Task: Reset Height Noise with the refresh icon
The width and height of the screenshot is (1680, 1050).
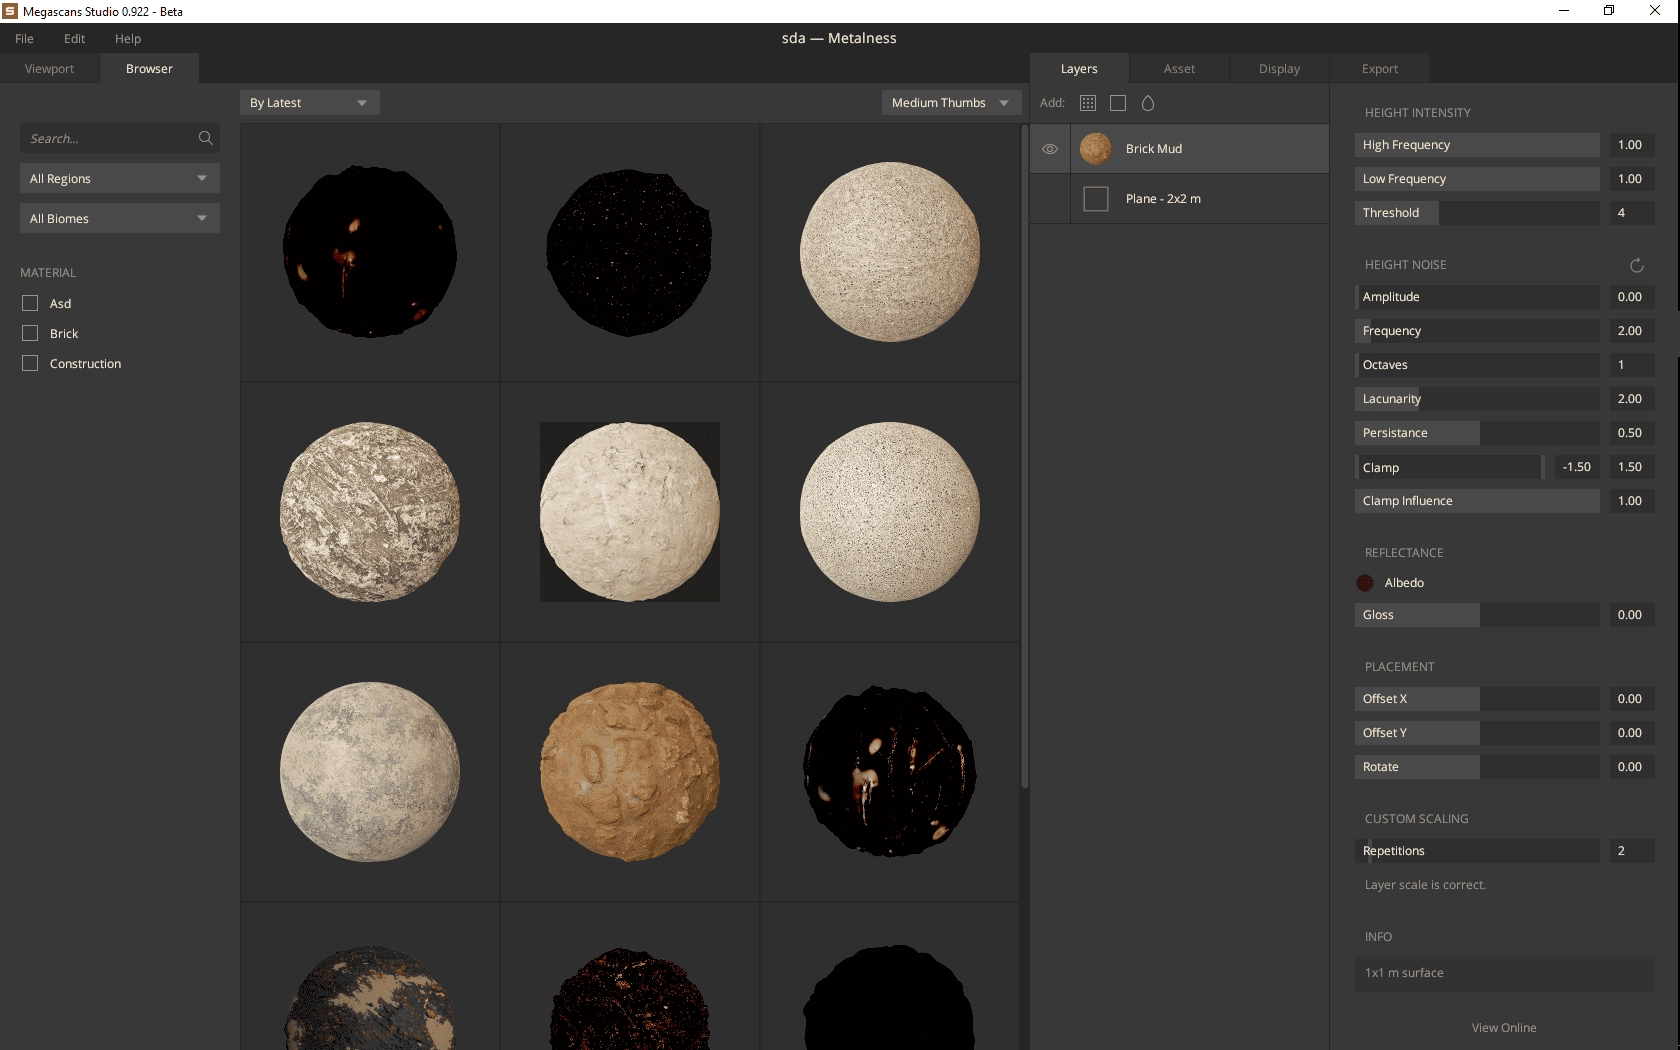Action: tap(1637, 265)
